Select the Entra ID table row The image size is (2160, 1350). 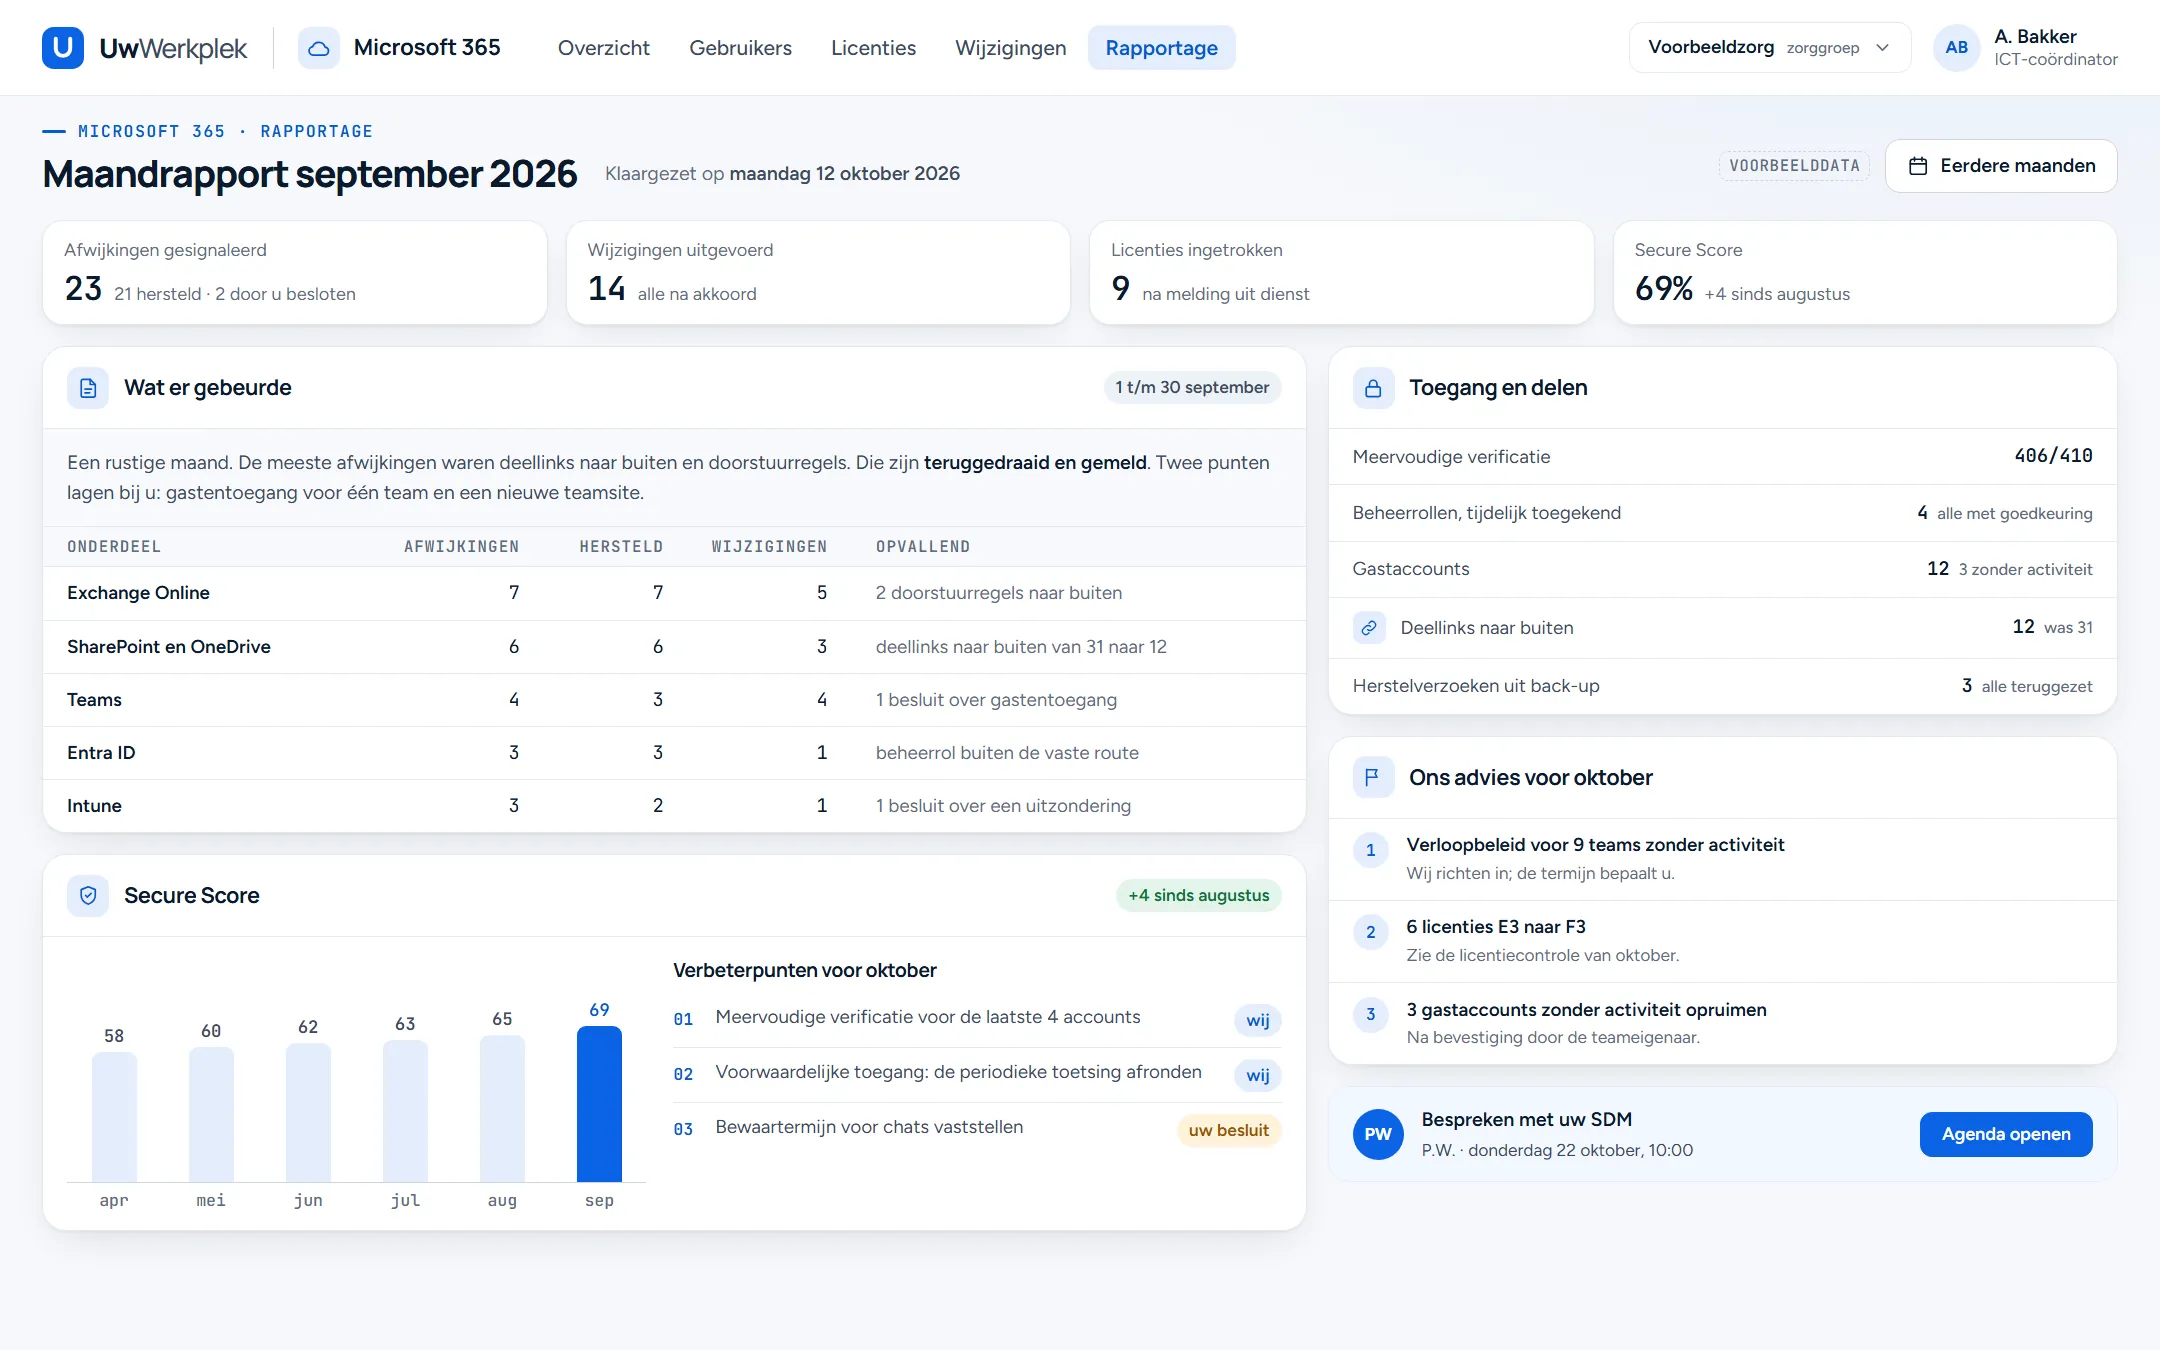click(674, 753)
